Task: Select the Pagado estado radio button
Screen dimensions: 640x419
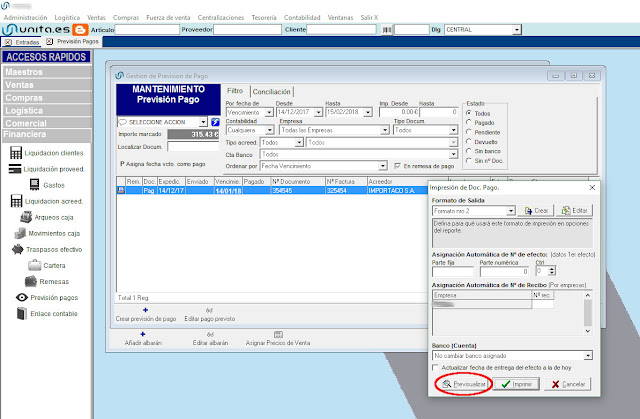Action: tap(470, 123)
